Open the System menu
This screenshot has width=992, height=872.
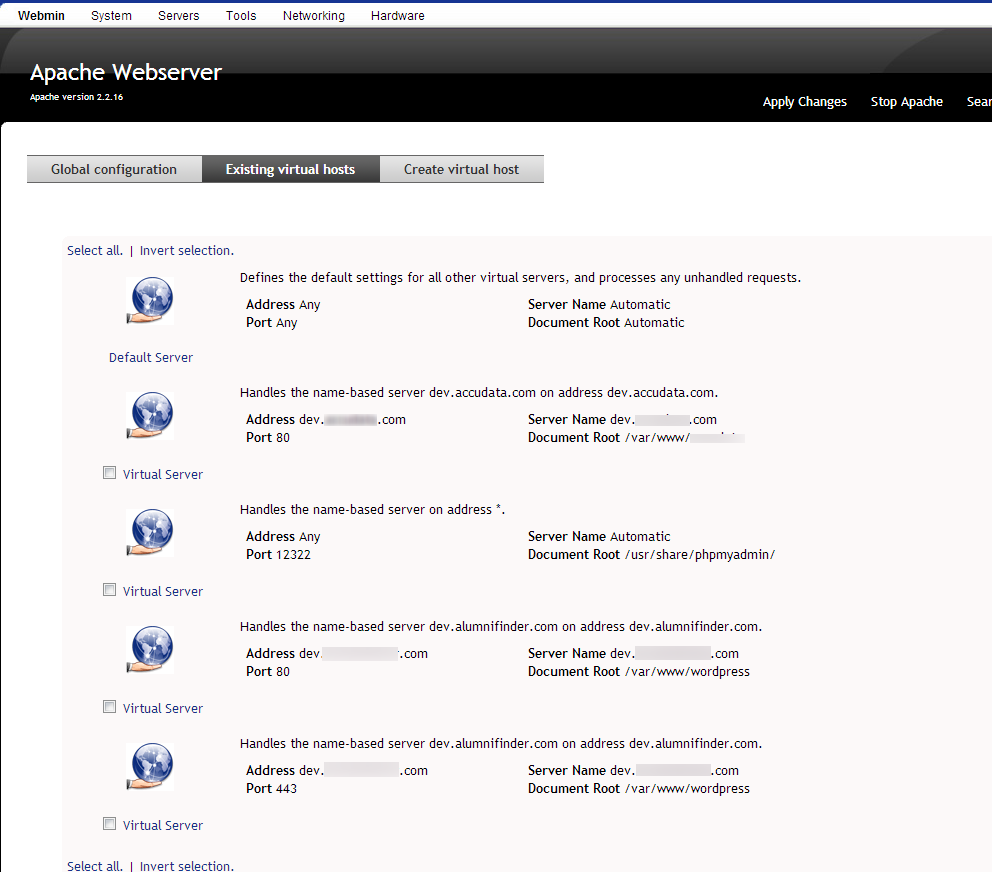(x=111, y=16)
